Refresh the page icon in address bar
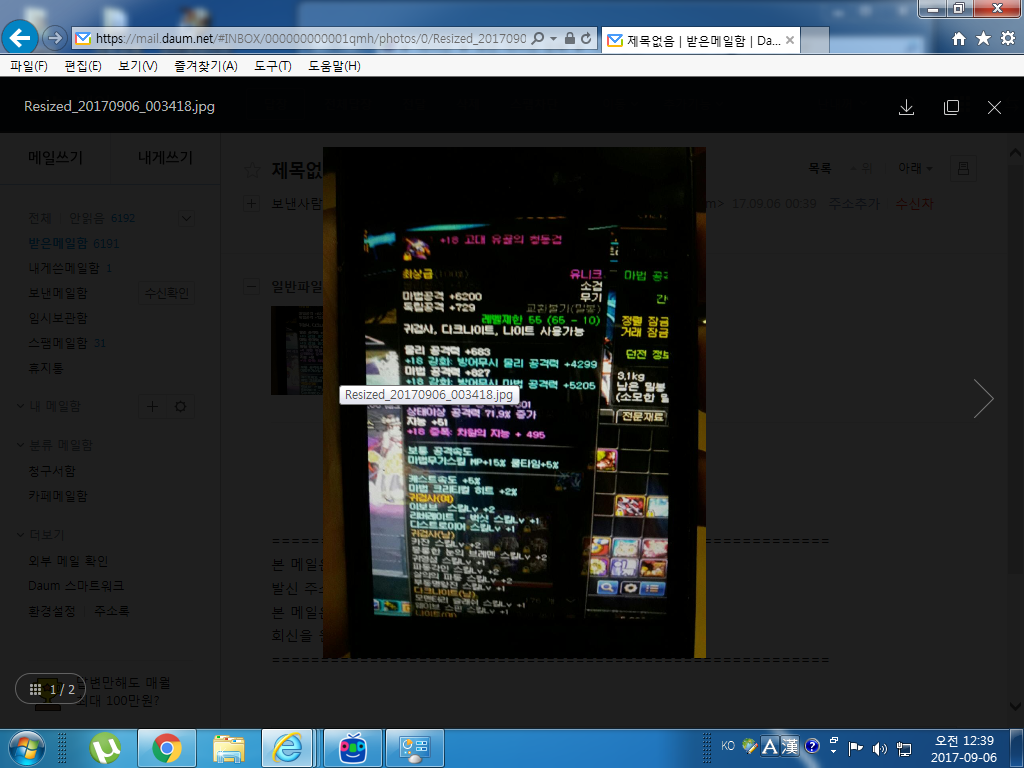Image resolution: width=1024 pixels, height=768 pixels. pos(586,39)
